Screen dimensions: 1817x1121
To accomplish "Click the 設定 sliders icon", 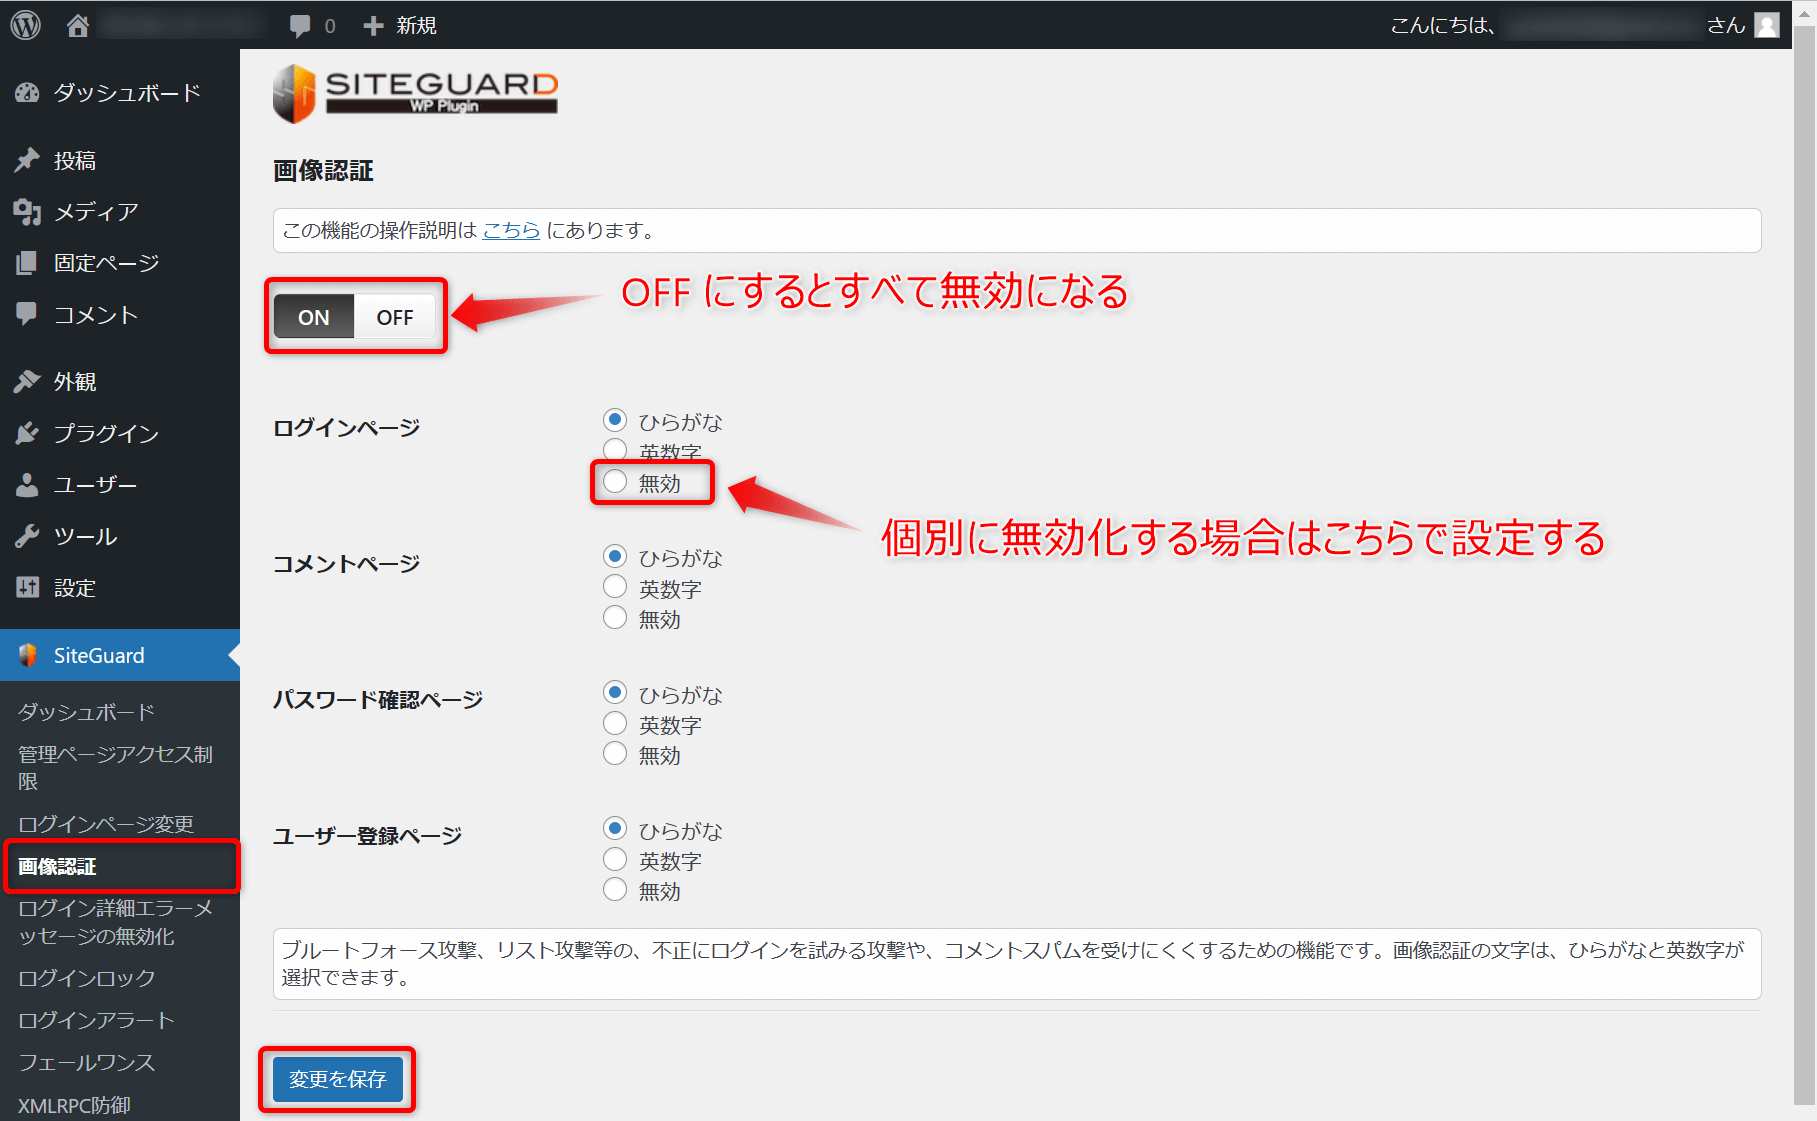I will (x=27, y=587).
